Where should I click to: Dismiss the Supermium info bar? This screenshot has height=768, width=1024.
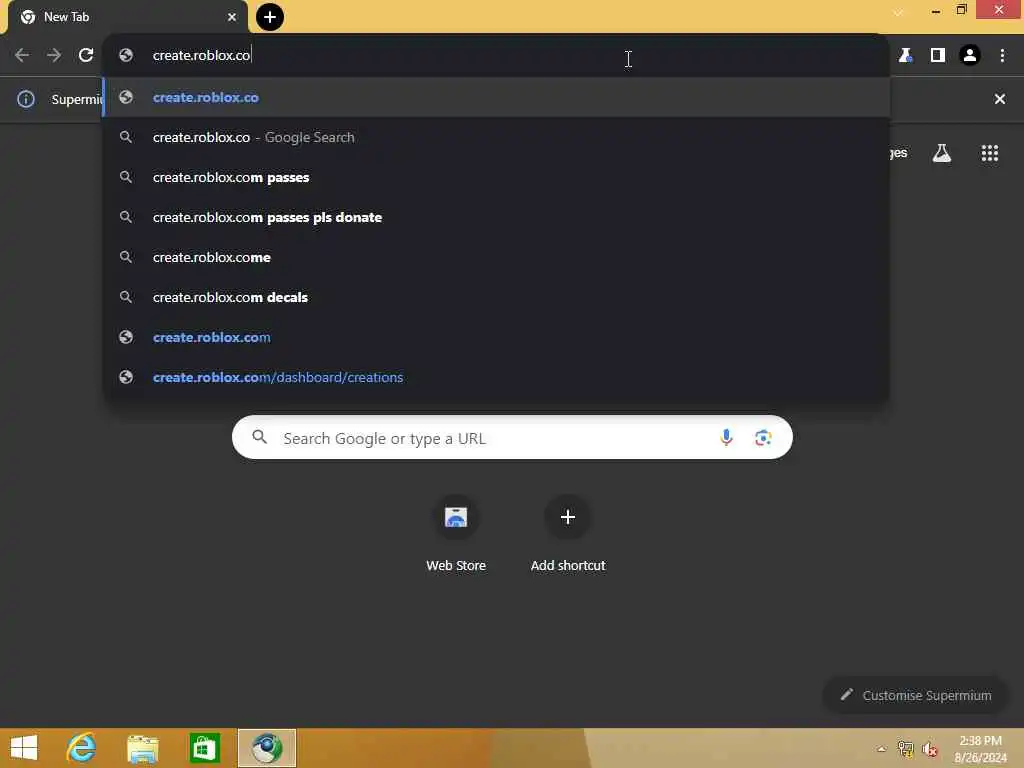(999, 99)
